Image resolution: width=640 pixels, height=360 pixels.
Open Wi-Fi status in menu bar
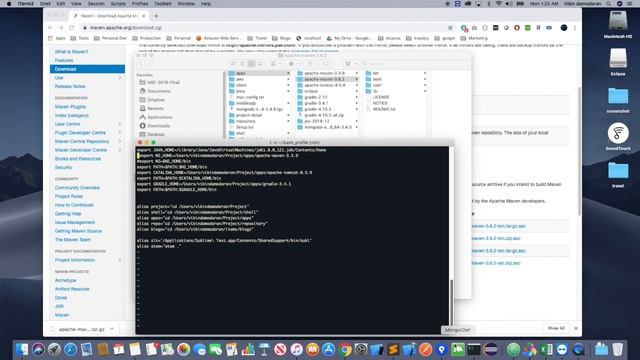(x=498, y=4)
